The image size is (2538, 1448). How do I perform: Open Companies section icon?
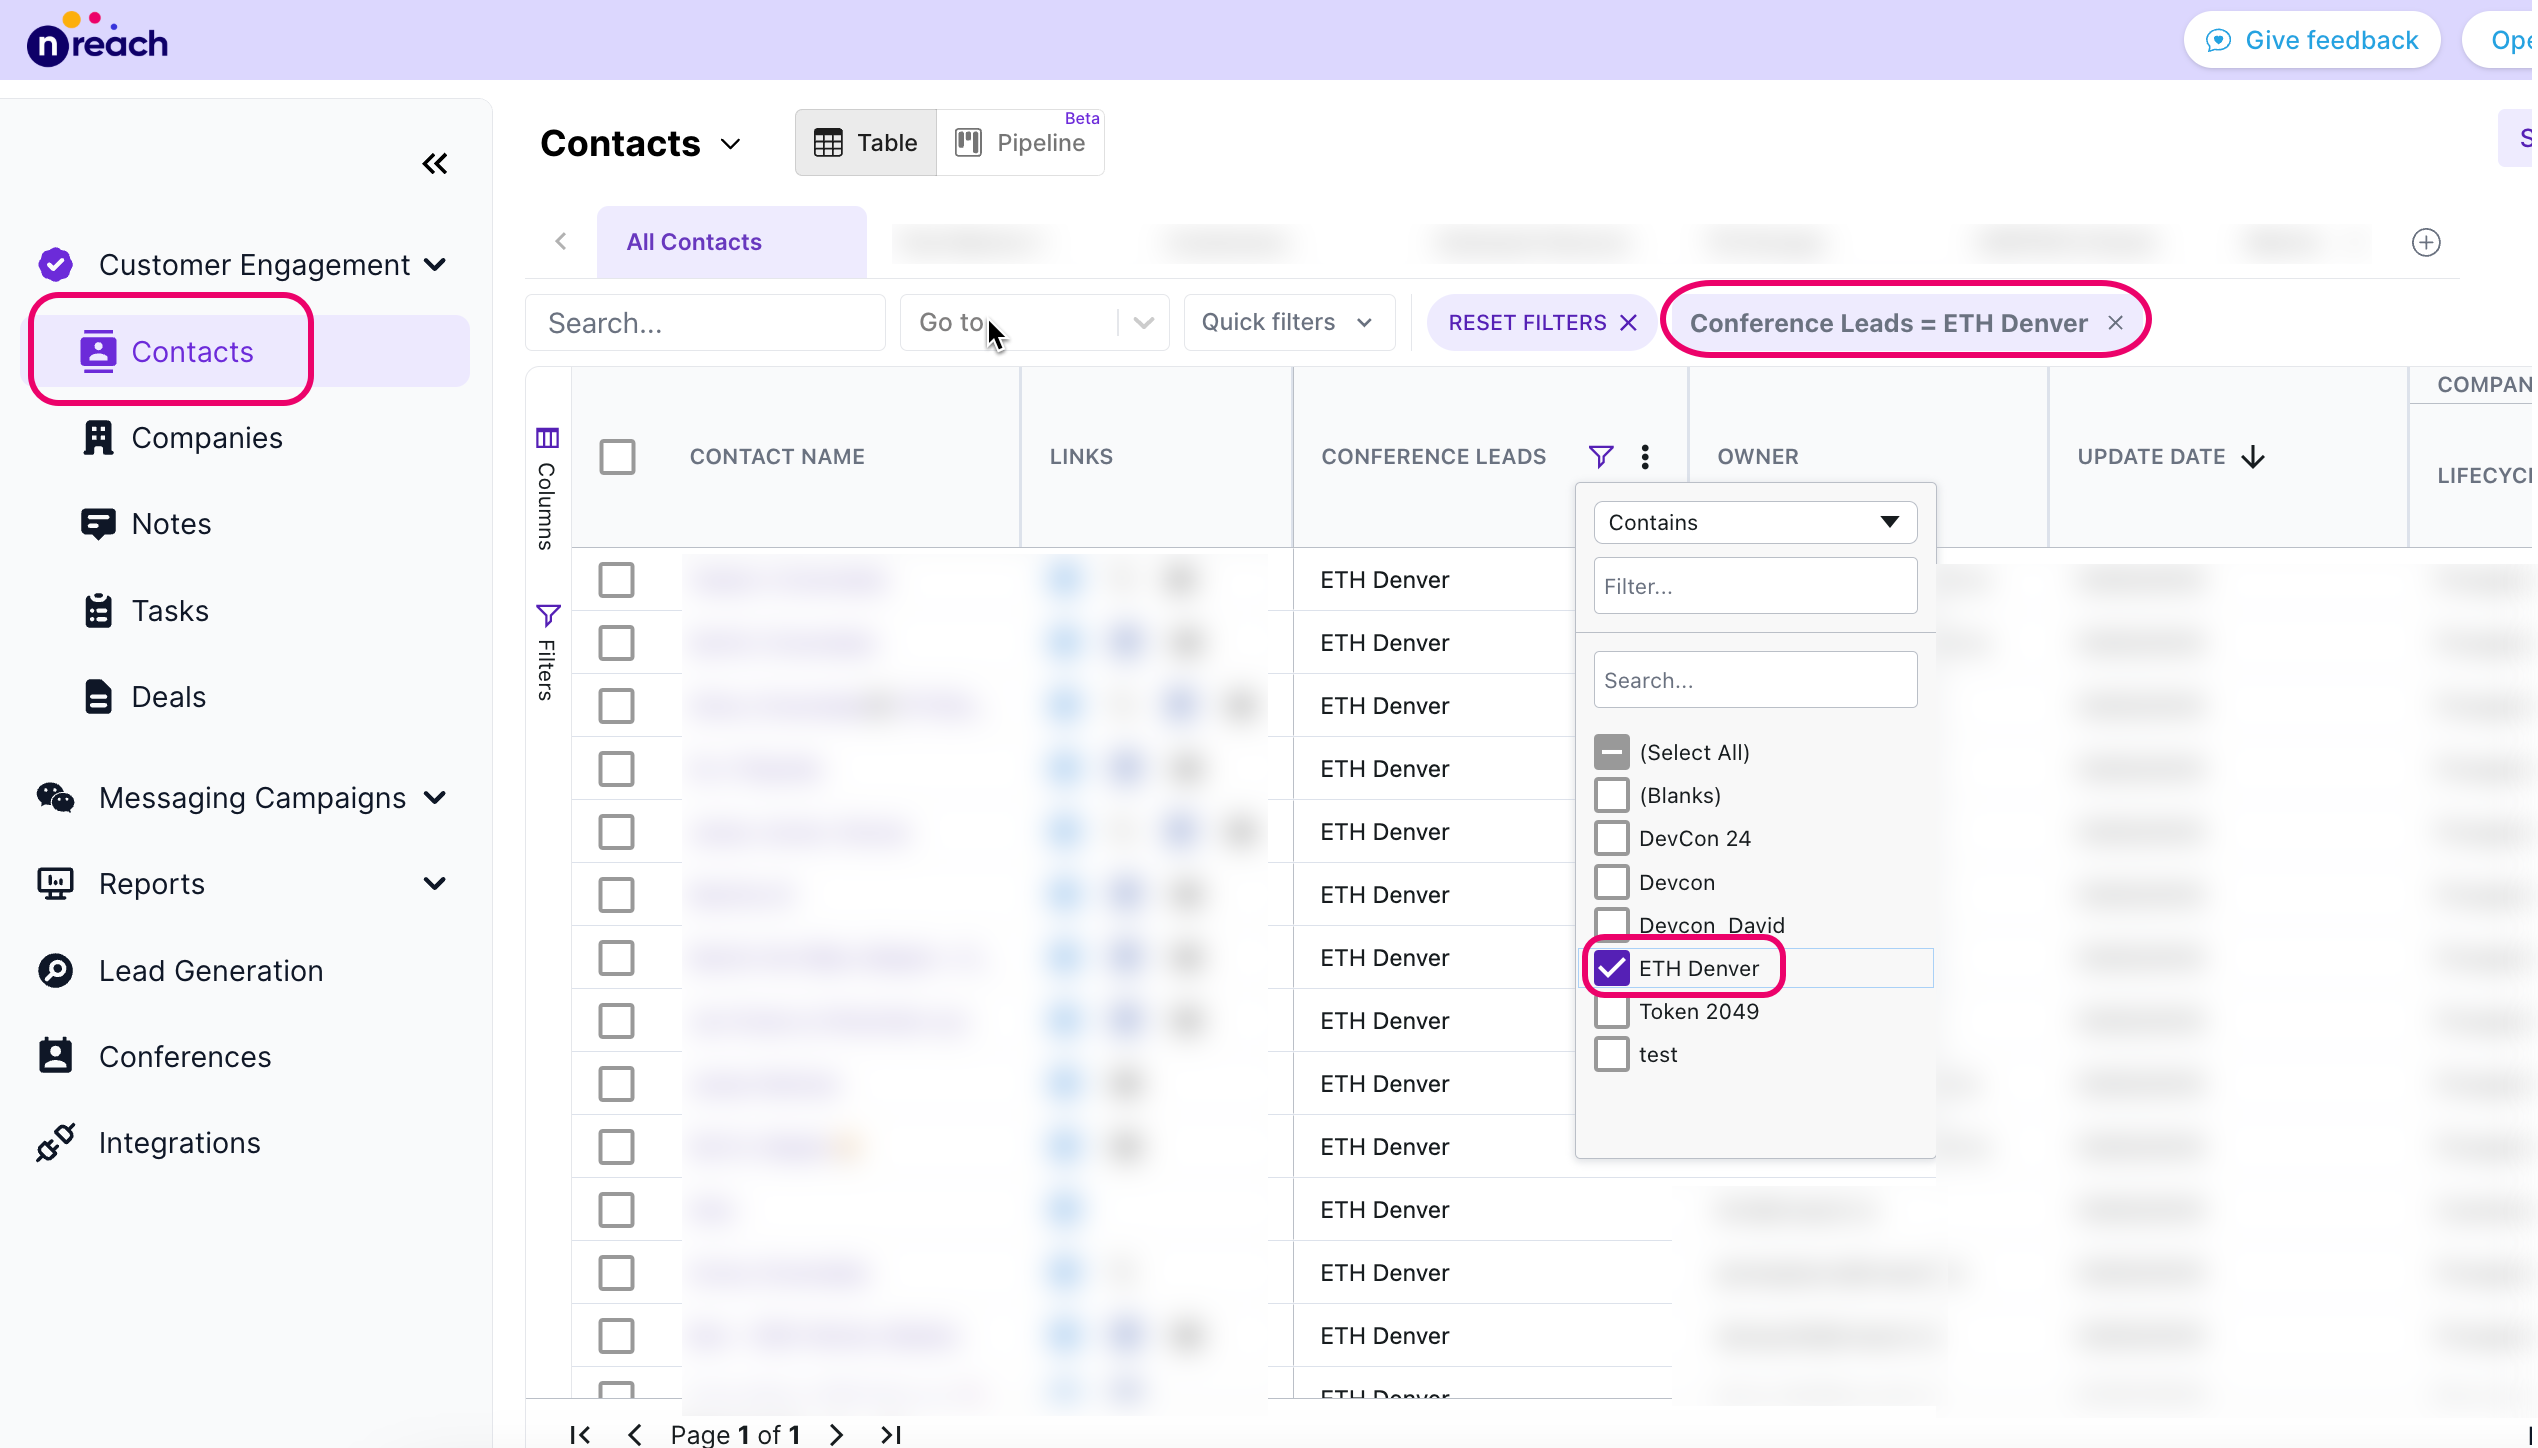coord(98,438)
